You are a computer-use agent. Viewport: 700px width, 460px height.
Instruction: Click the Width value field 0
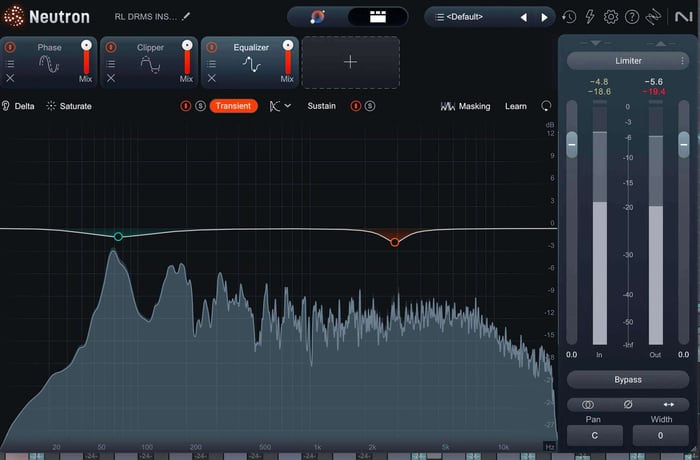point(660,435)
